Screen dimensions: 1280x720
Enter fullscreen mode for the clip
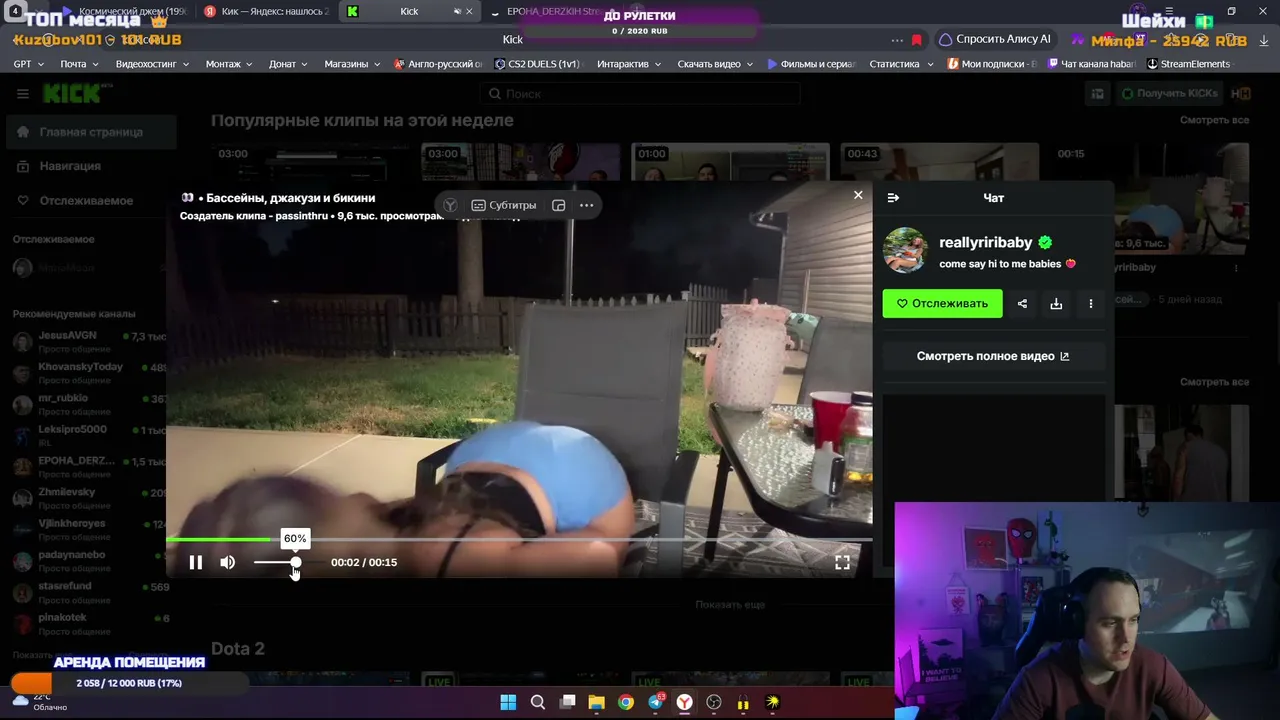point(842,562)
